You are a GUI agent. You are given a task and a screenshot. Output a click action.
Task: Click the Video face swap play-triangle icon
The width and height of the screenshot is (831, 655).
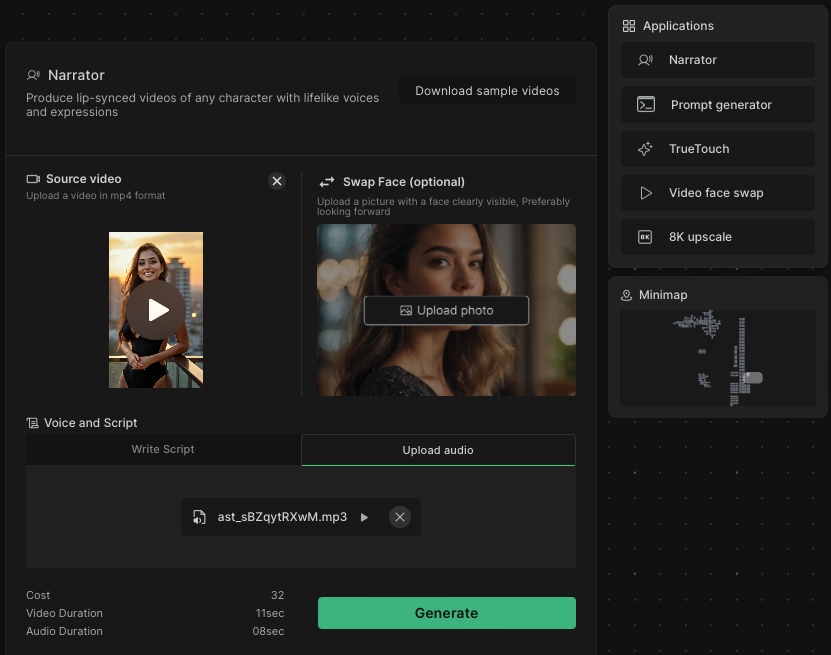[x=646, y=193]
